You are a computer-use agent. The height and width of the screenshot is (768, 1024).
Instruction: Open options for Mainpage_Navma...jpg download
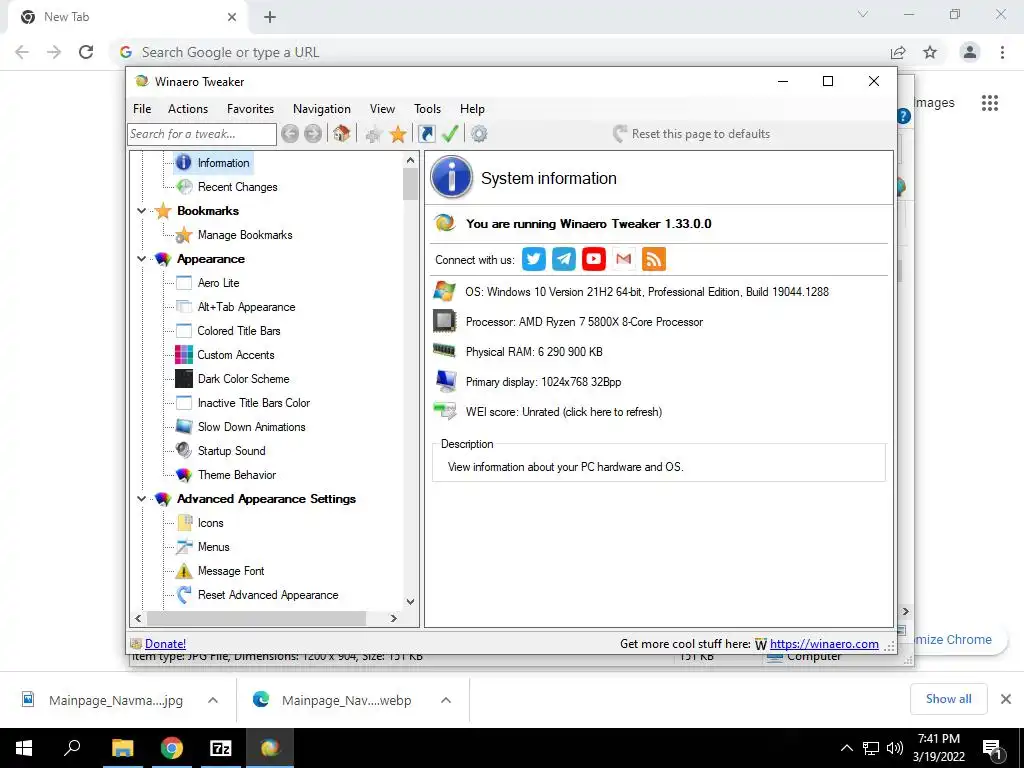[x=213, y=700]
